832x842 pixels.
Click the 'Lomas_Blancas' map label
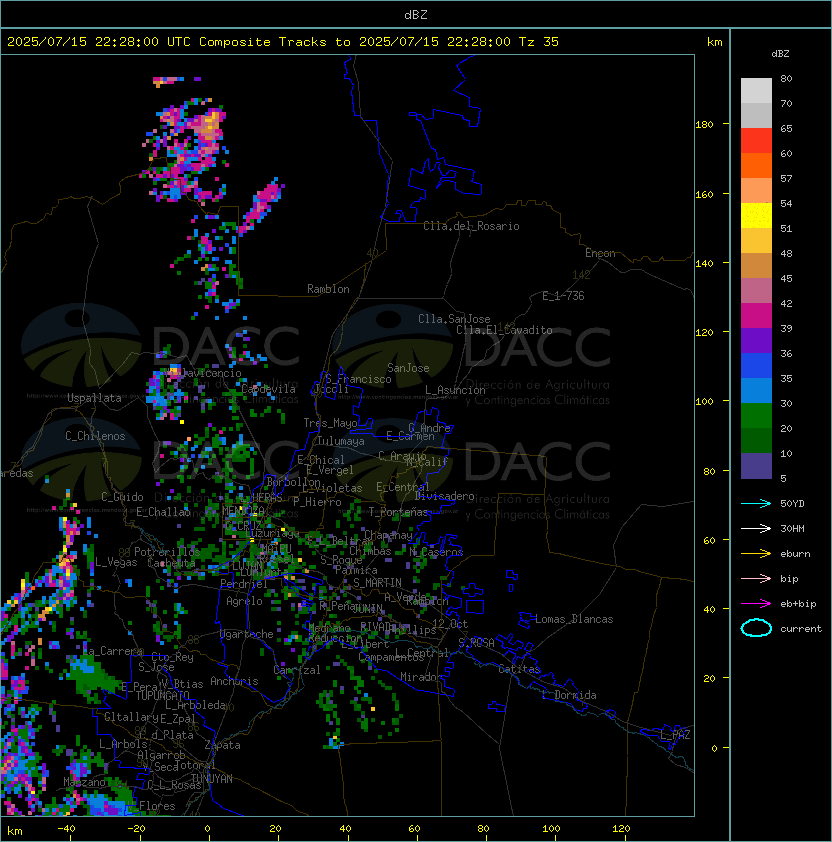click(x=574, y=619)
